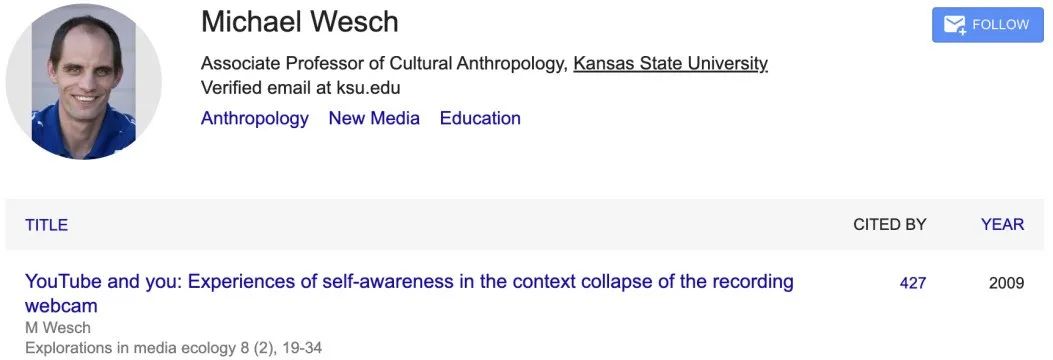Click the envelope icon in the Follow button
The height and width of the screenshot is (360, 1053).
(954, 26)
